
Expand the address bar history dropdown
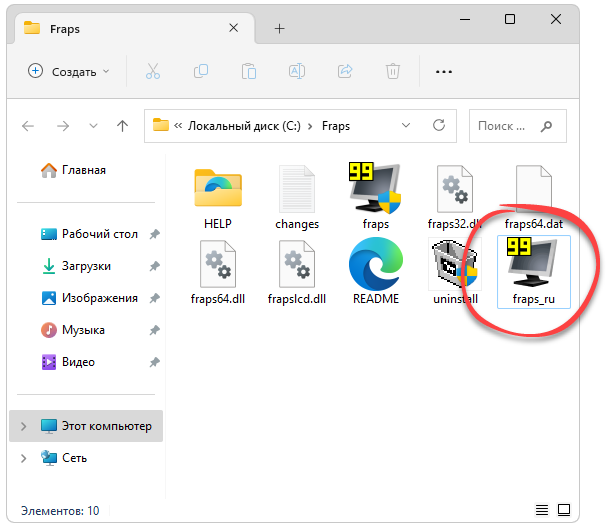coord(406,125)
